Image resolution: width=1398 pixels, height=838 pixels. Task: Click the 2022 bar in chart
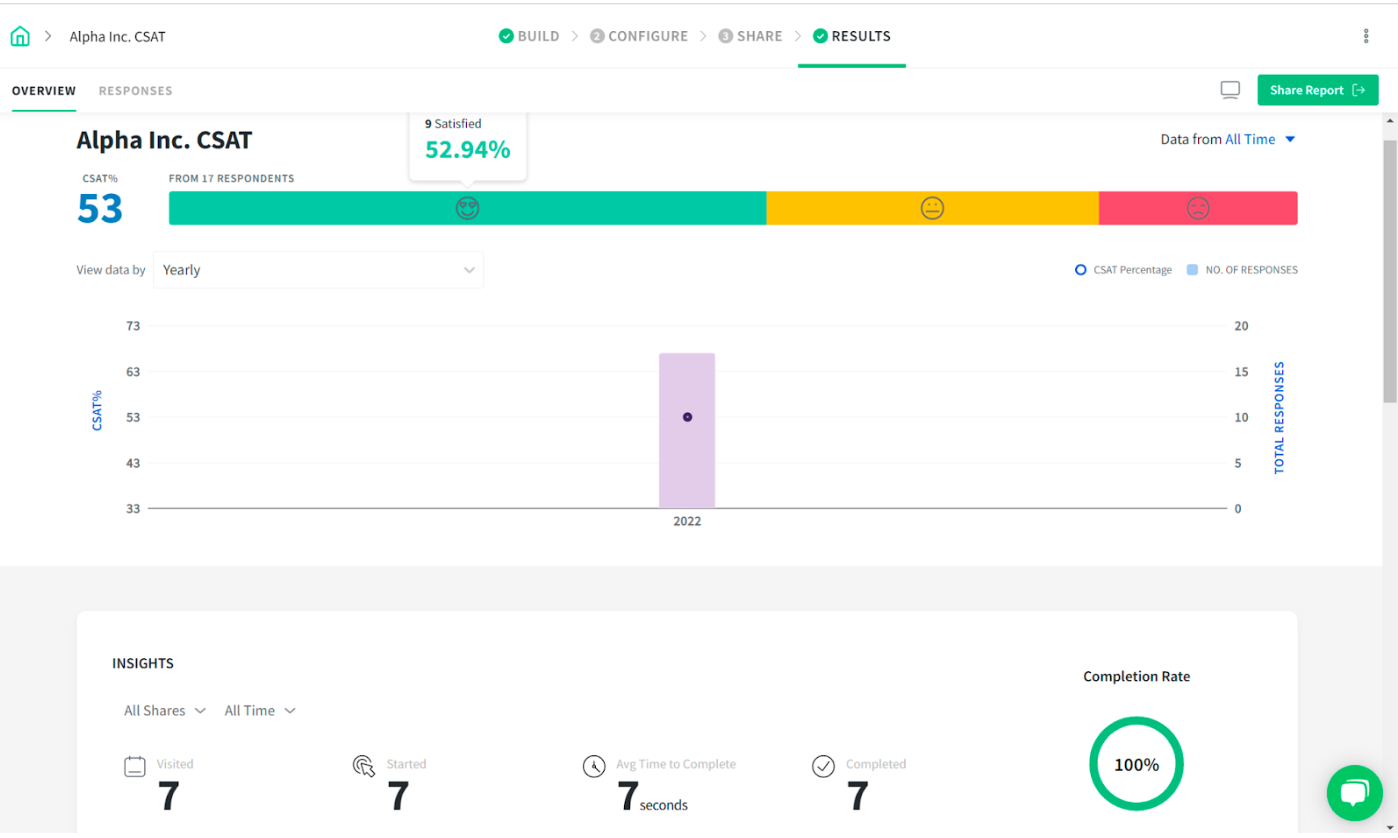pos(687,430)
